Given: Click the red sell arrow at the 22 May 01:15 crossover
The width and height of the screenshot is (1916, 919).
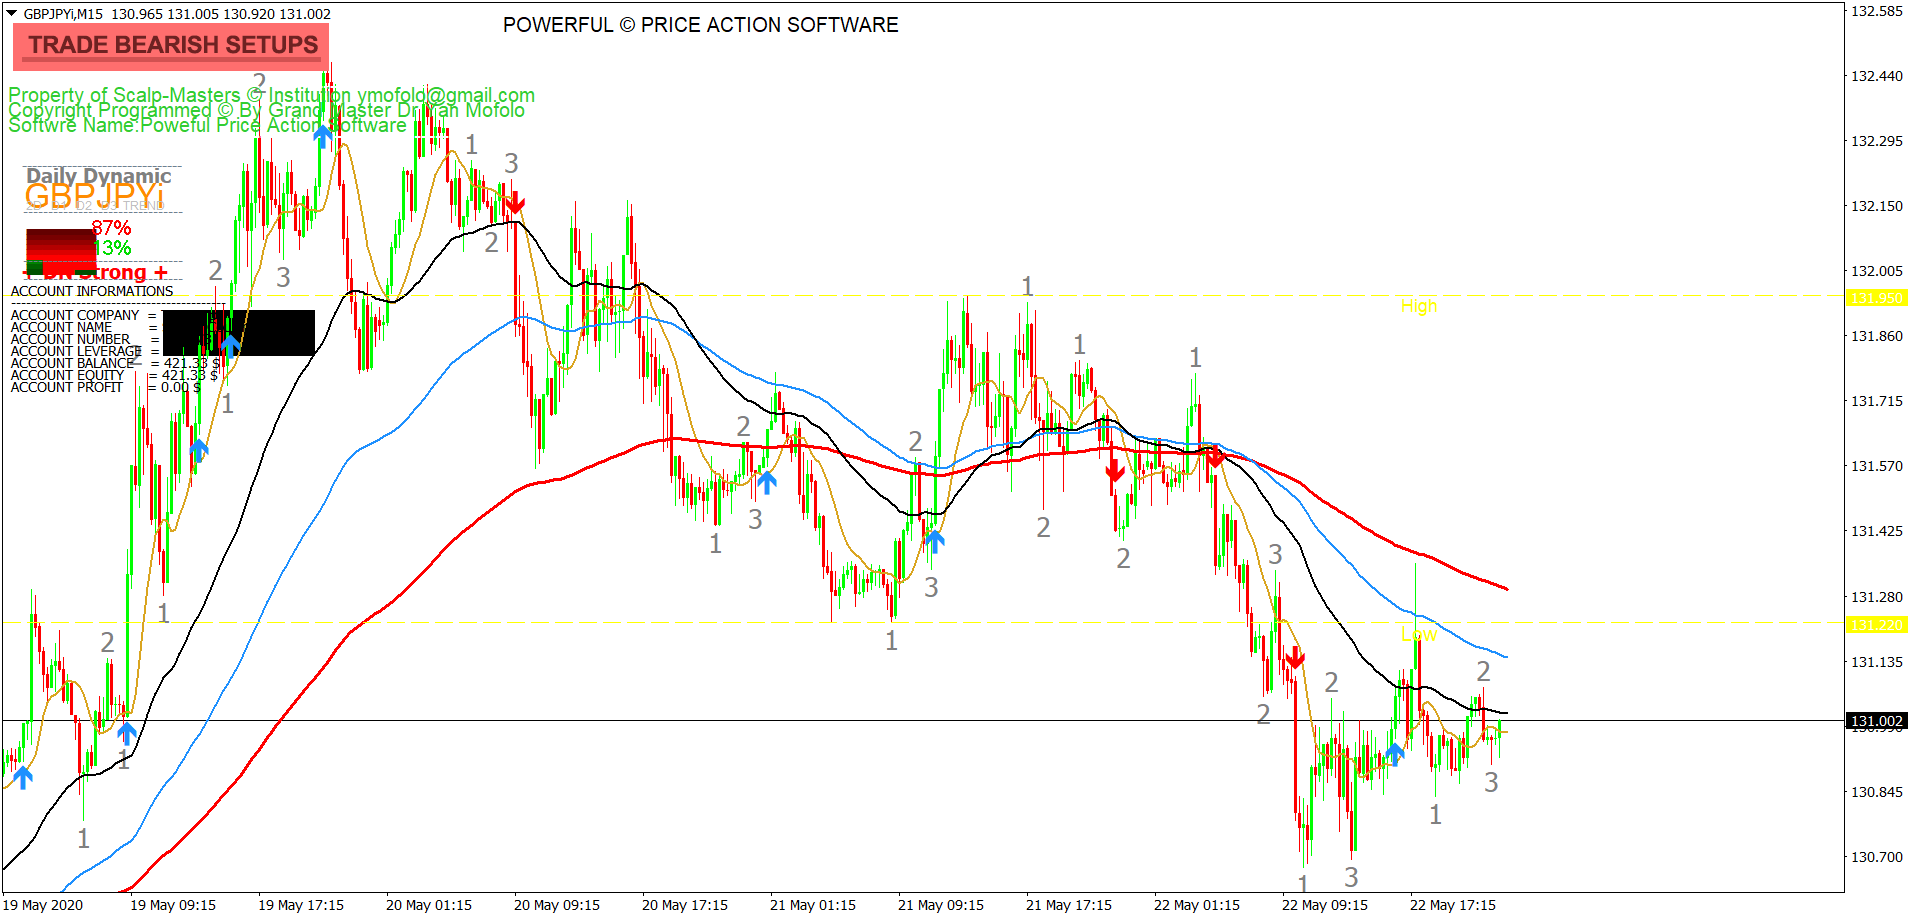Looking at the screenshot, I should point(1215,457).
